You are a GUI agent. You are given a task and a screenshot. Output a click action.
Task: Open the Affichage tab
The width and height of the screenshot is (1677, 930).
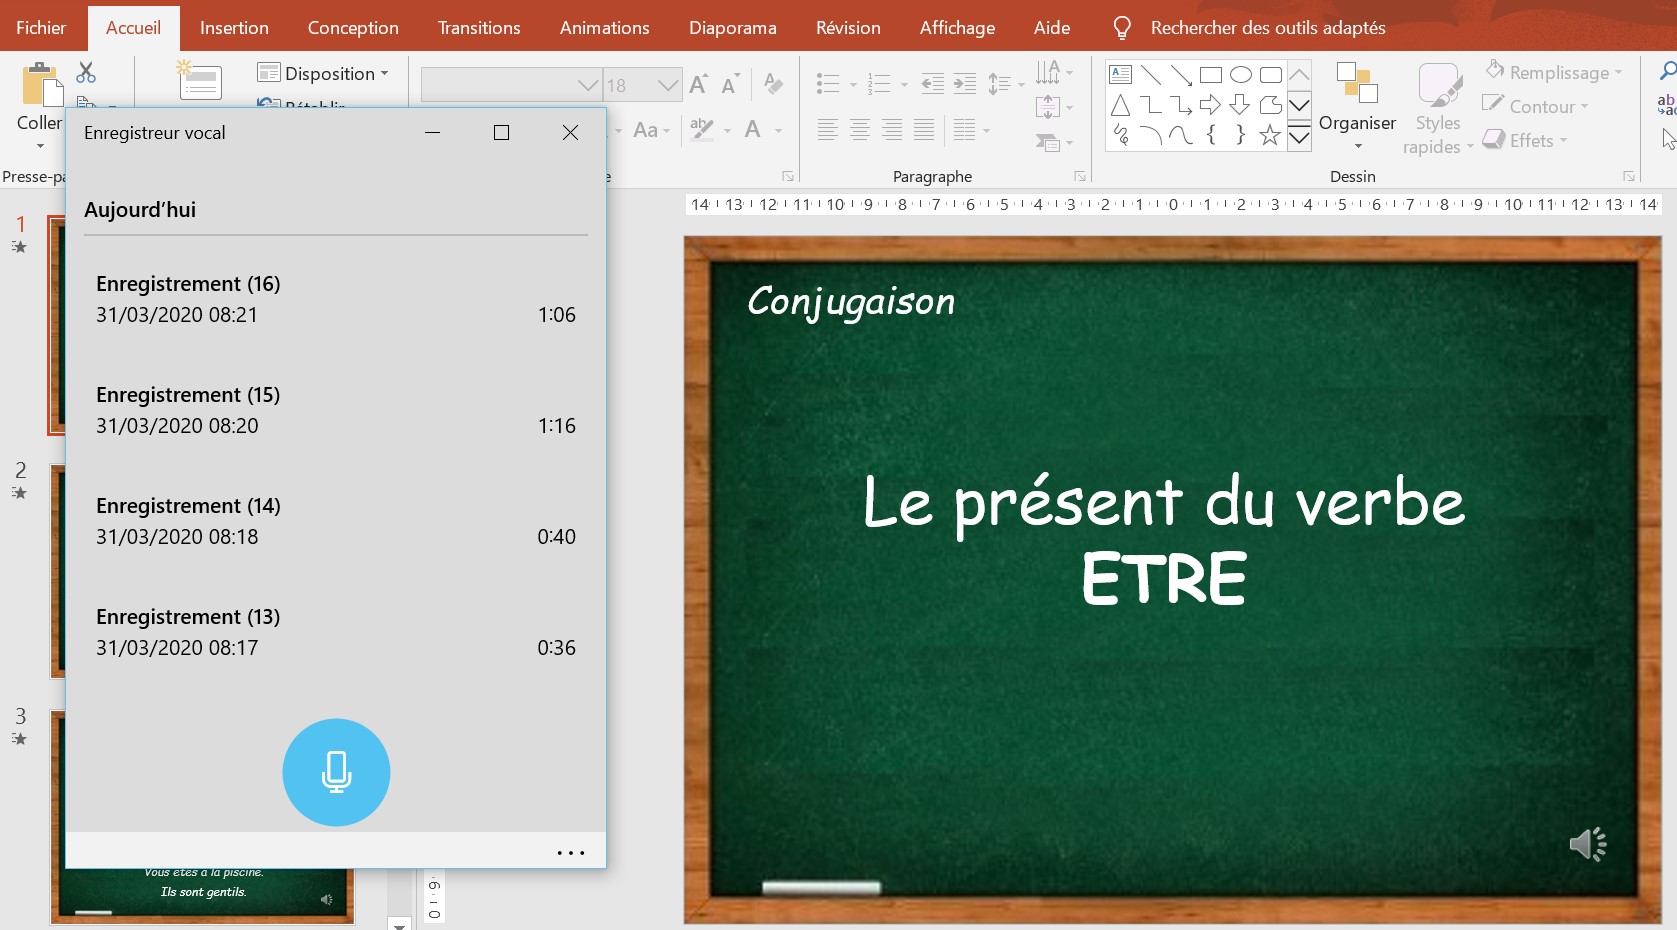tap(957, 28)
